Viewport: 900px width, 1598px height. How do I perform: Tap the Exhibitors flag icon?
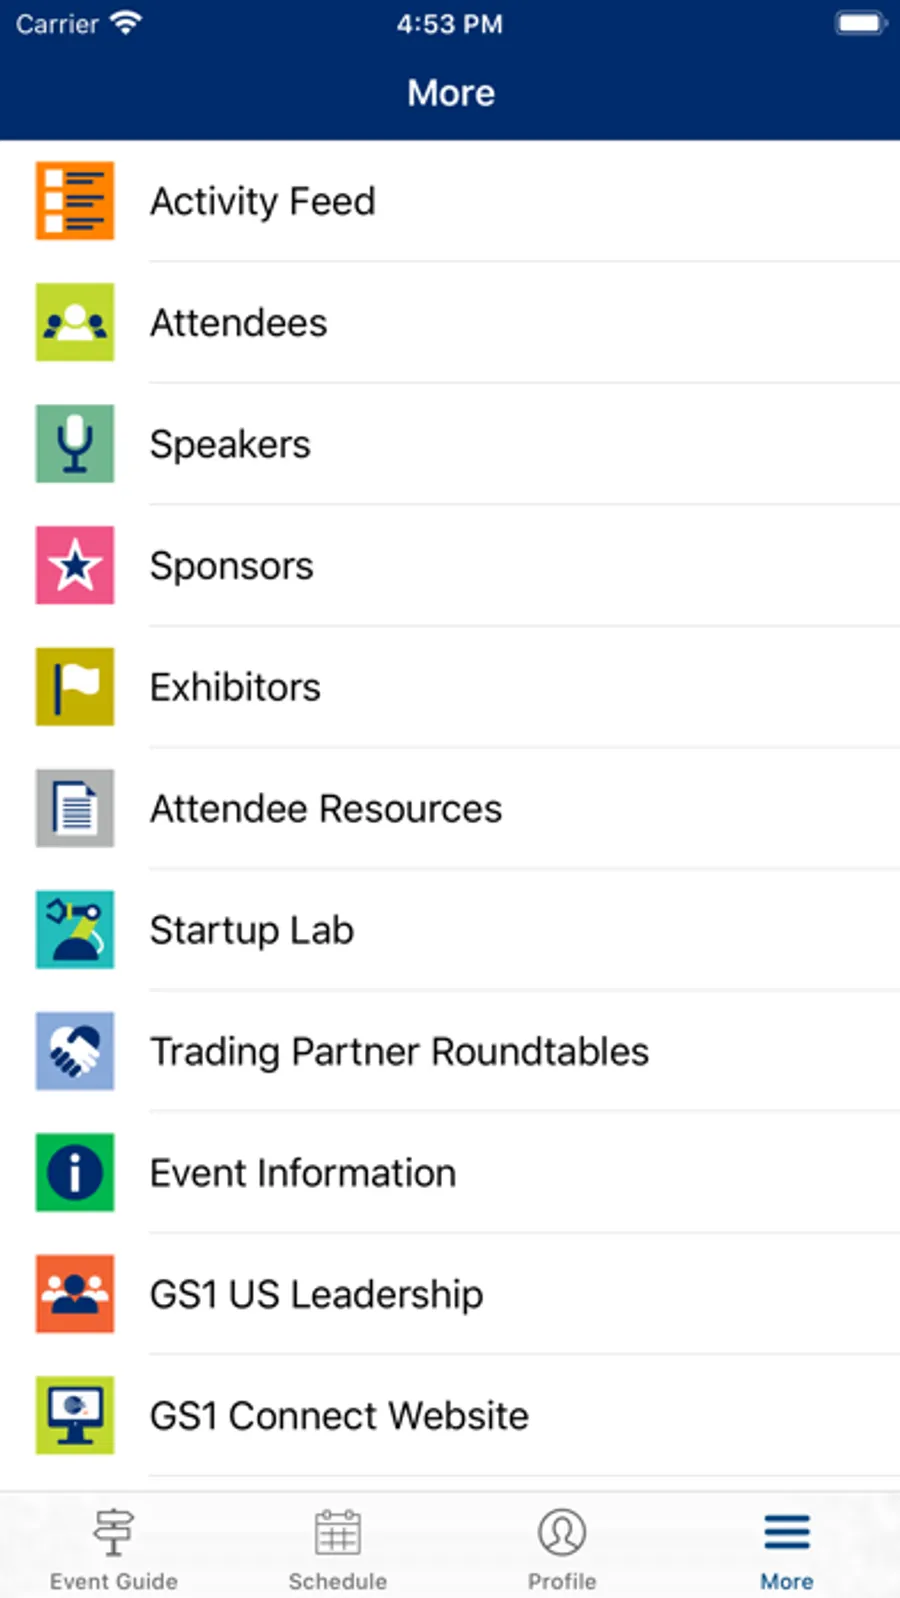pos(75,687)
